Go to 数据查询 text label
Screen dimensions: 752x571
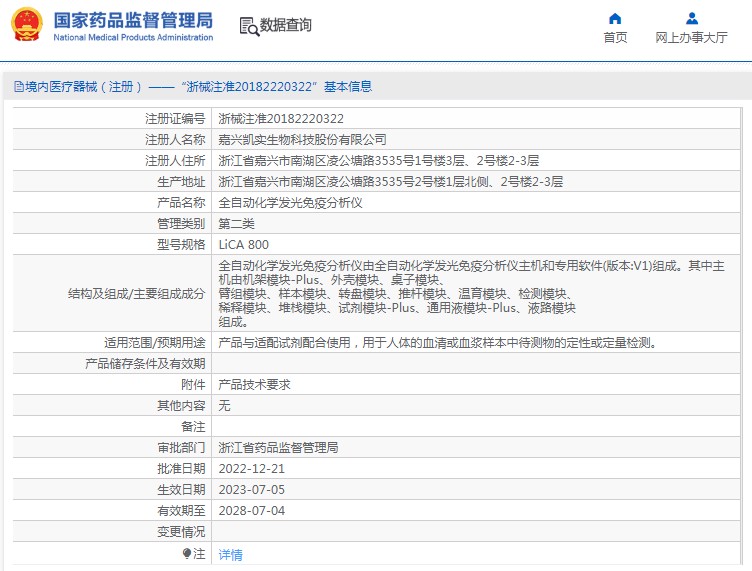click(x=286, y=25)
